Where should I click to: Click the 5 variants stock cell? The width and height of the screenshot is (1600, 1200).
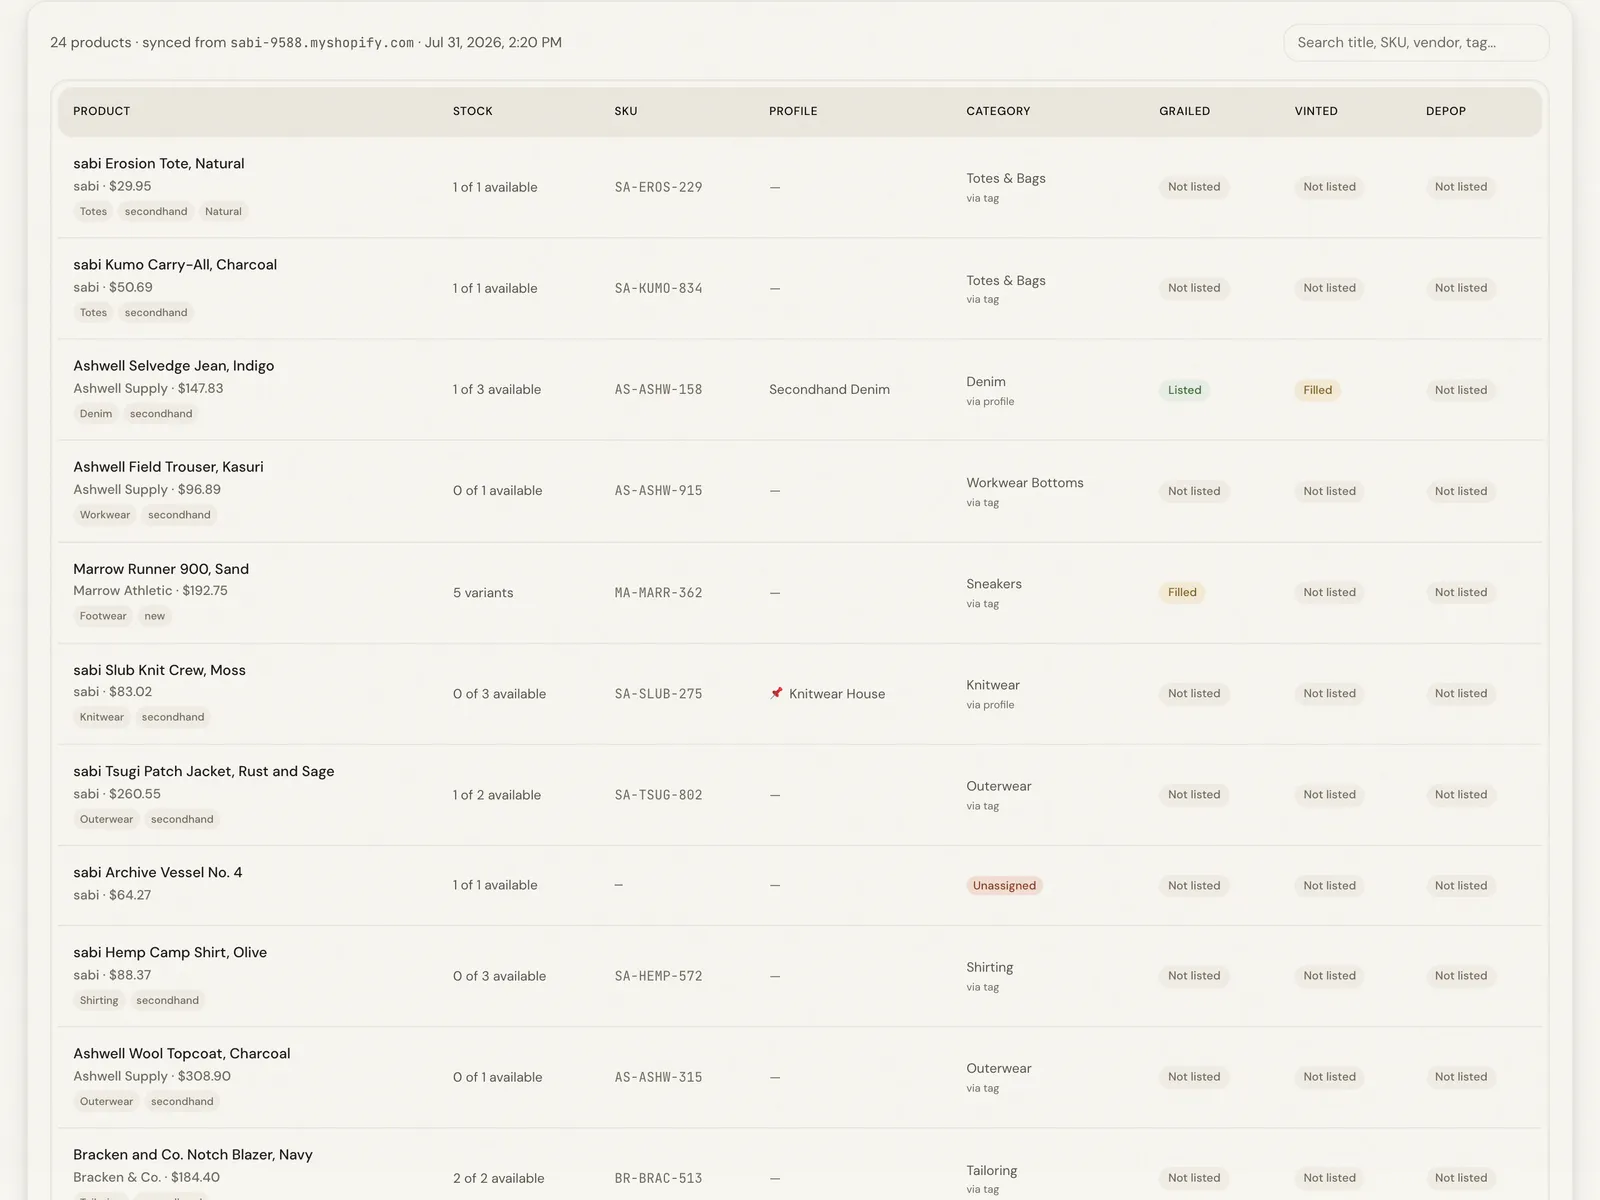[x=483, y=592]
